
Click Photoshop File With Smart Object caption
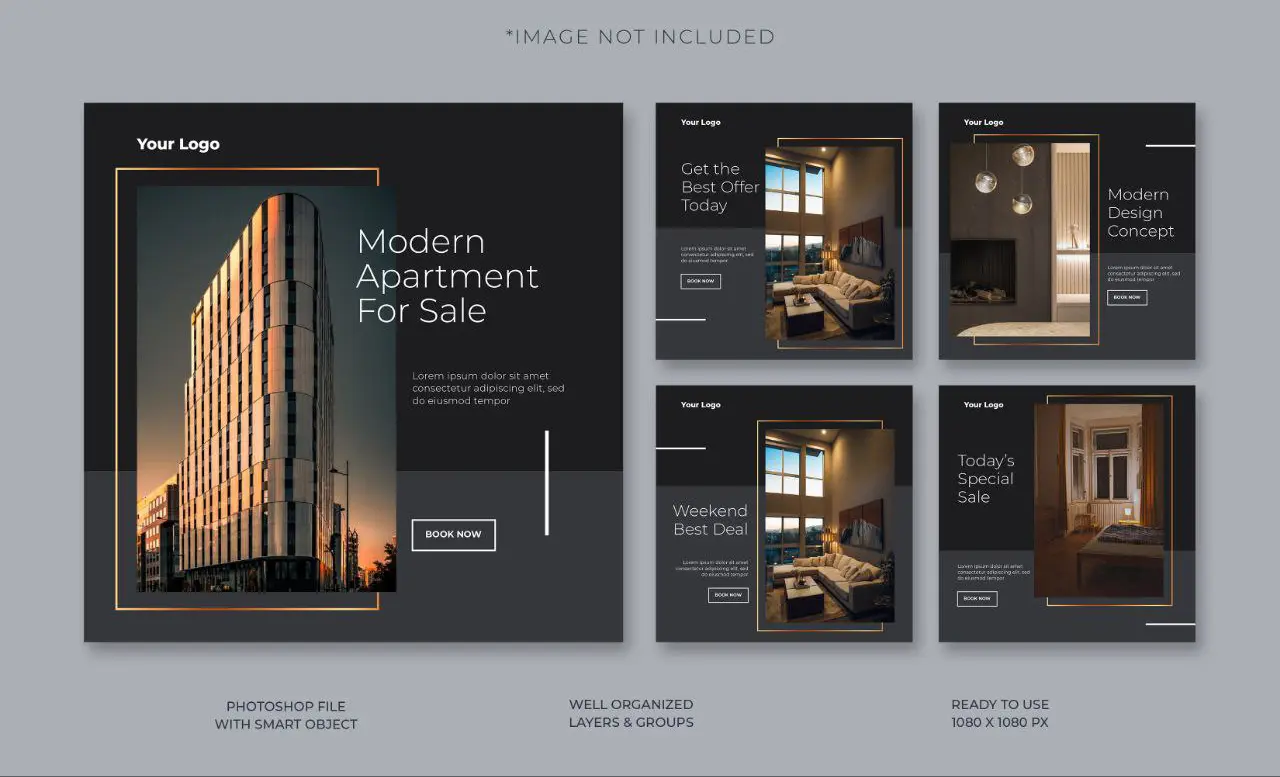(286, 714)
